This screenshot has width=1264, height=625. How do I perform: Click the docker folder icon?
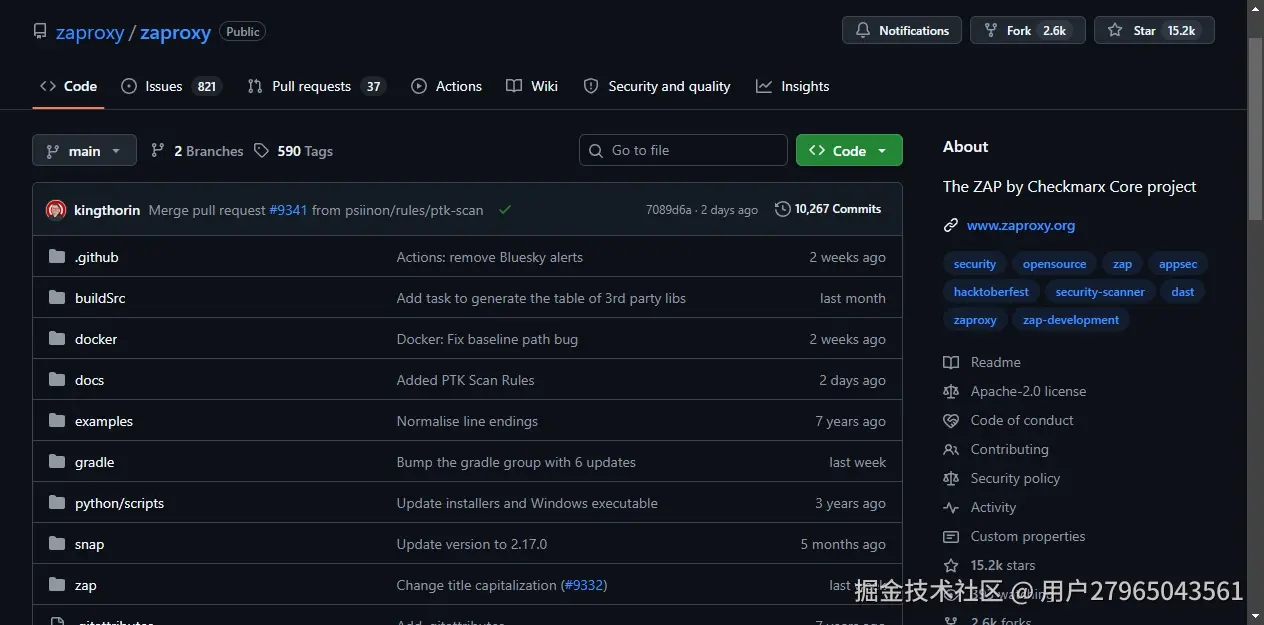57,339
